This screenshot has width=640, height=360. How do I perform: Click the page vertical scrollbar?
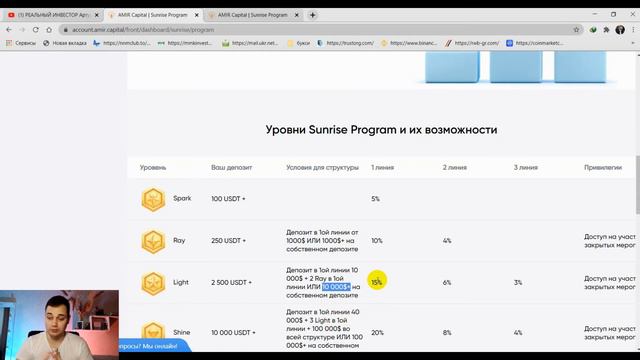(638, 184)
